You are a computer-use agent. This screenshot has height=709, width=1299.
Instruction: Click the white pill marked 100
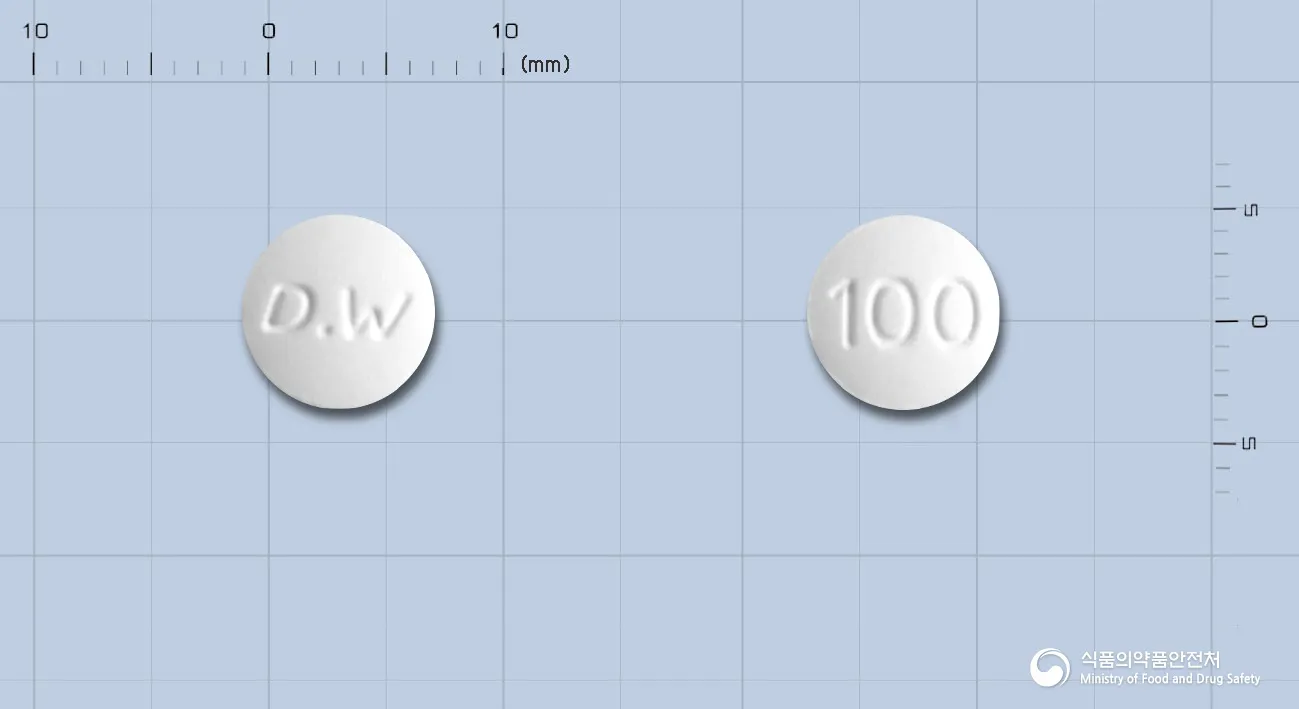[x=904, y=312]
